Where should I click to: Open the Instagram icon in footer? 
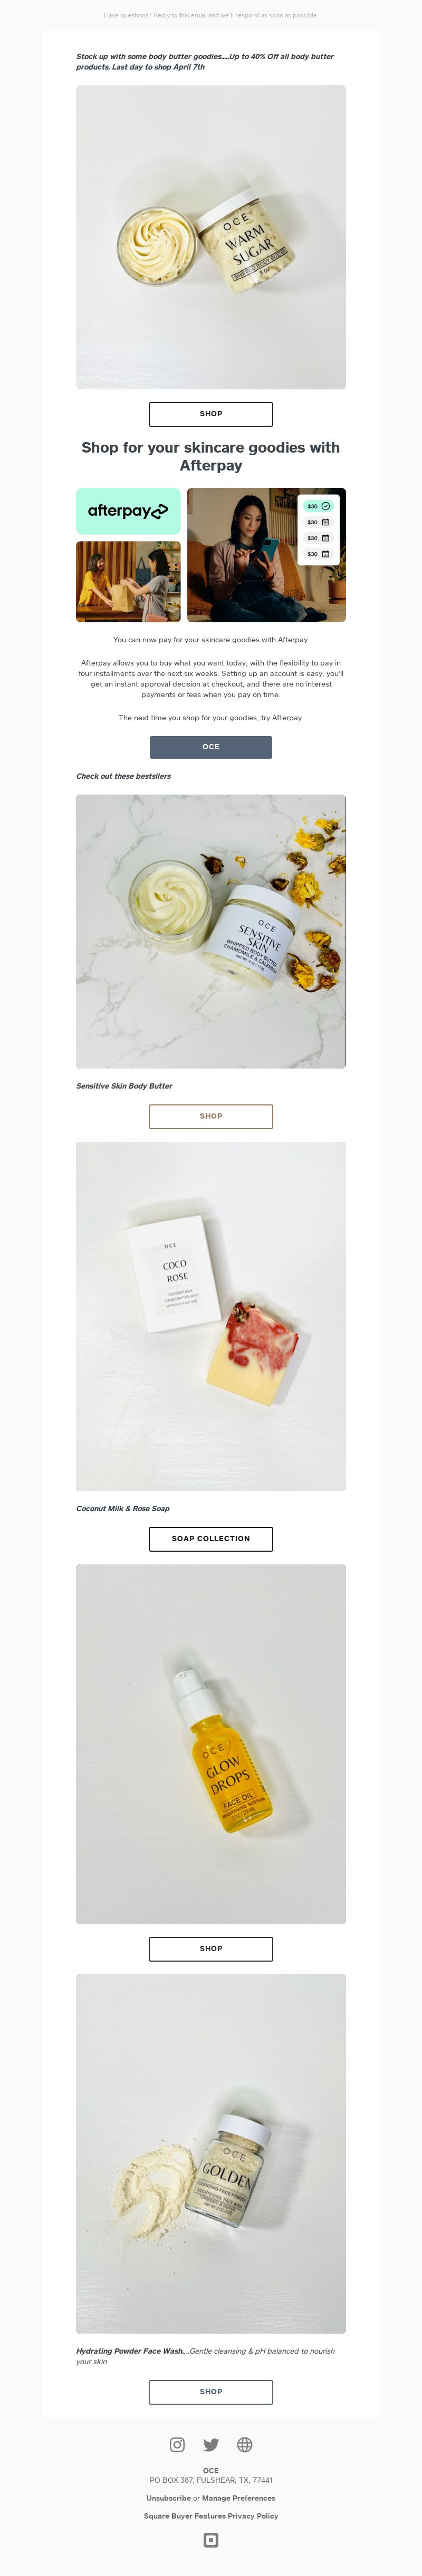177,2444
